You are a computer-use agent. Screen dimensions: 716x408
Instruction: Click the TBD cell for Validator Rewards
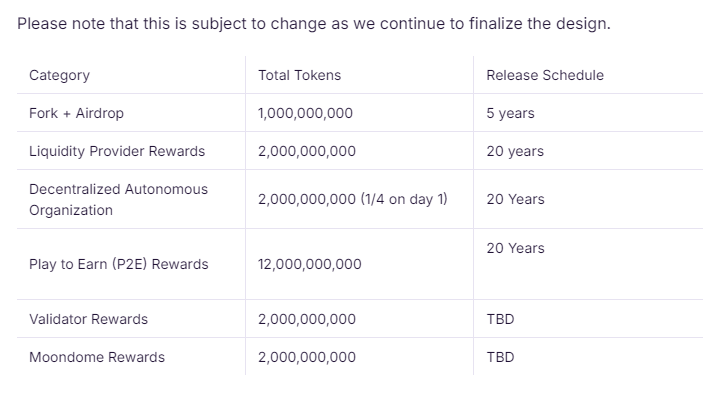(500, 319)
